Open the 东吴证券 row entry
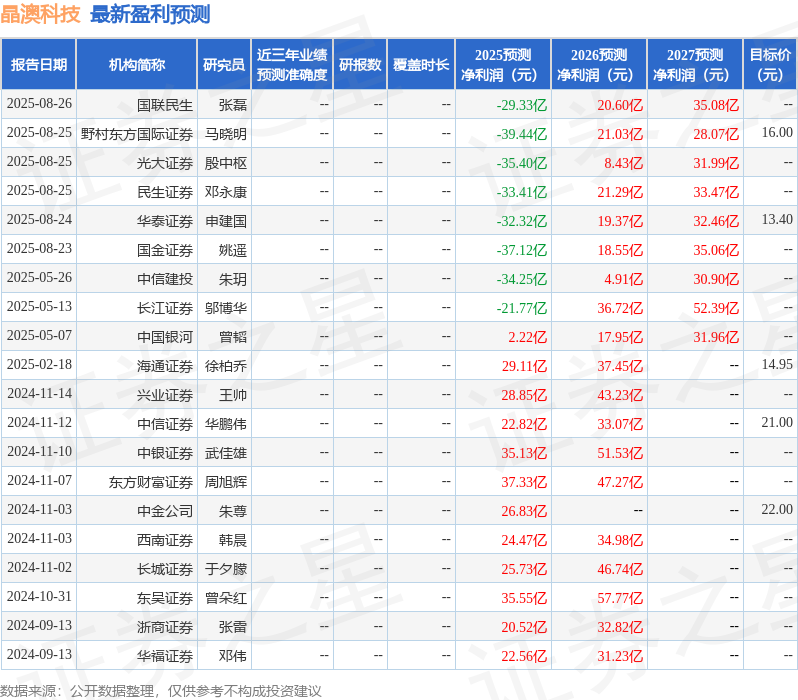This screenshot has height=700, width=798. (x=165, y=598)
